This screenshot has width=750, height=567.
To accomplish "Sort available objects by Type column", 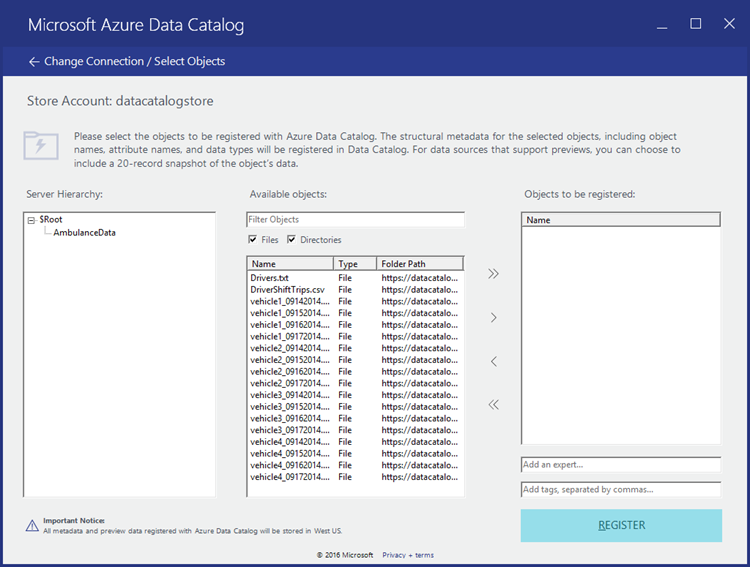I will pos(354,264).
